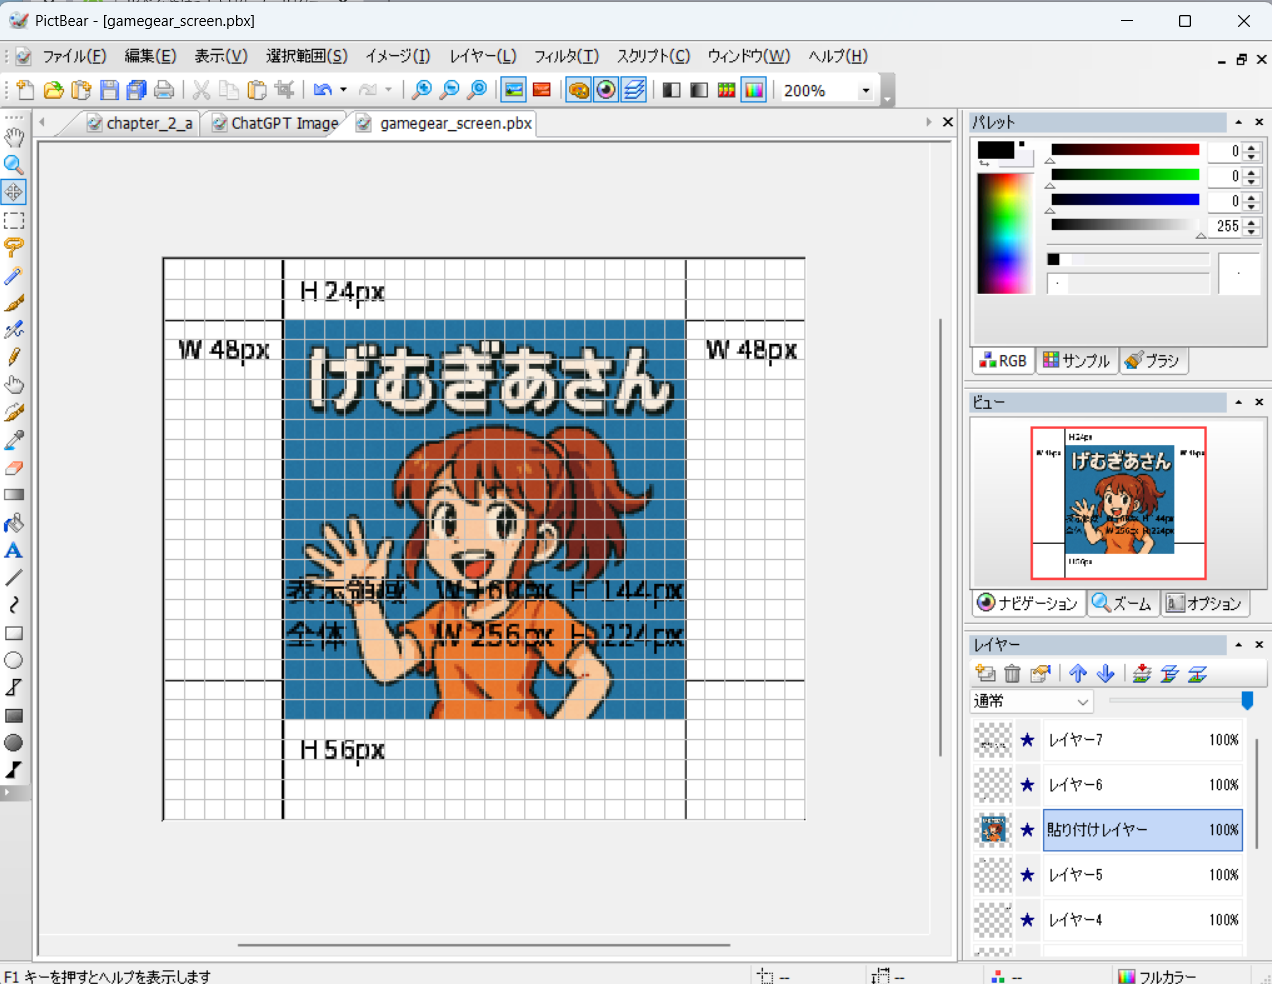
Task: Switch to the オプション view tab
Action: click(1204, 603)
